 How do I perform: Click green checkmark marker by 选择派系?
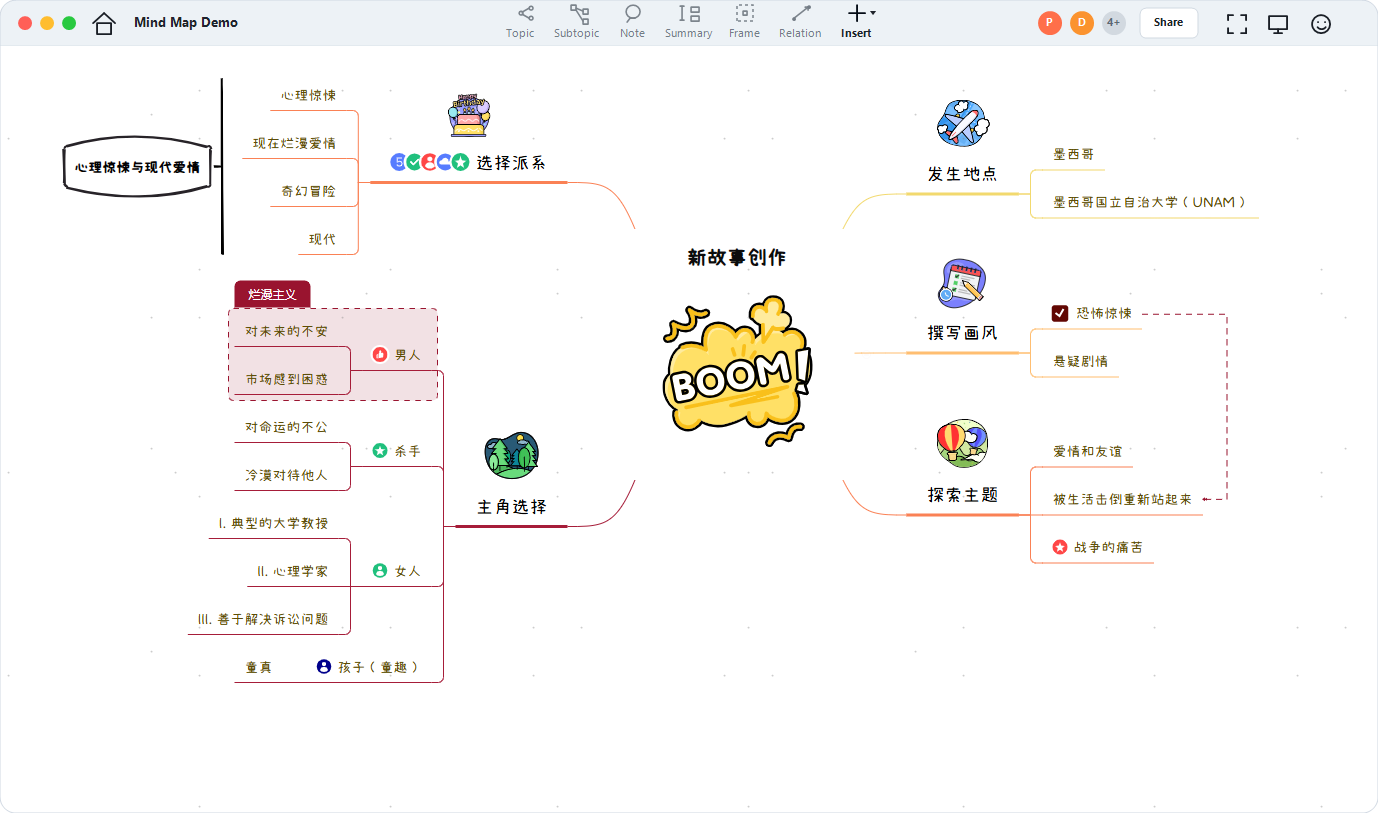coord(414,162)
